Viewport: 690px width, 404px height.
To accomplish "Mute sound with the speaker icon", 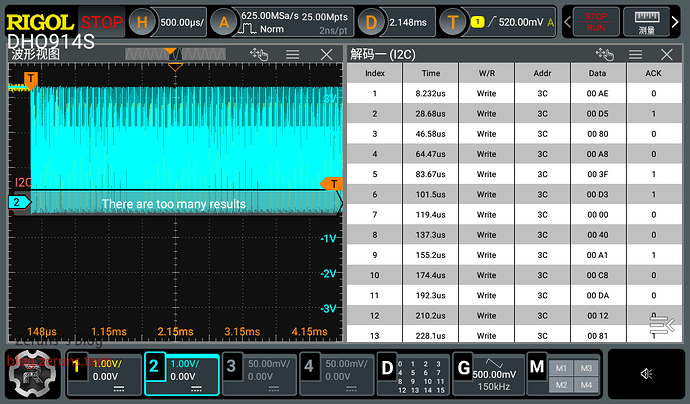I will click(x=646, y=373).
